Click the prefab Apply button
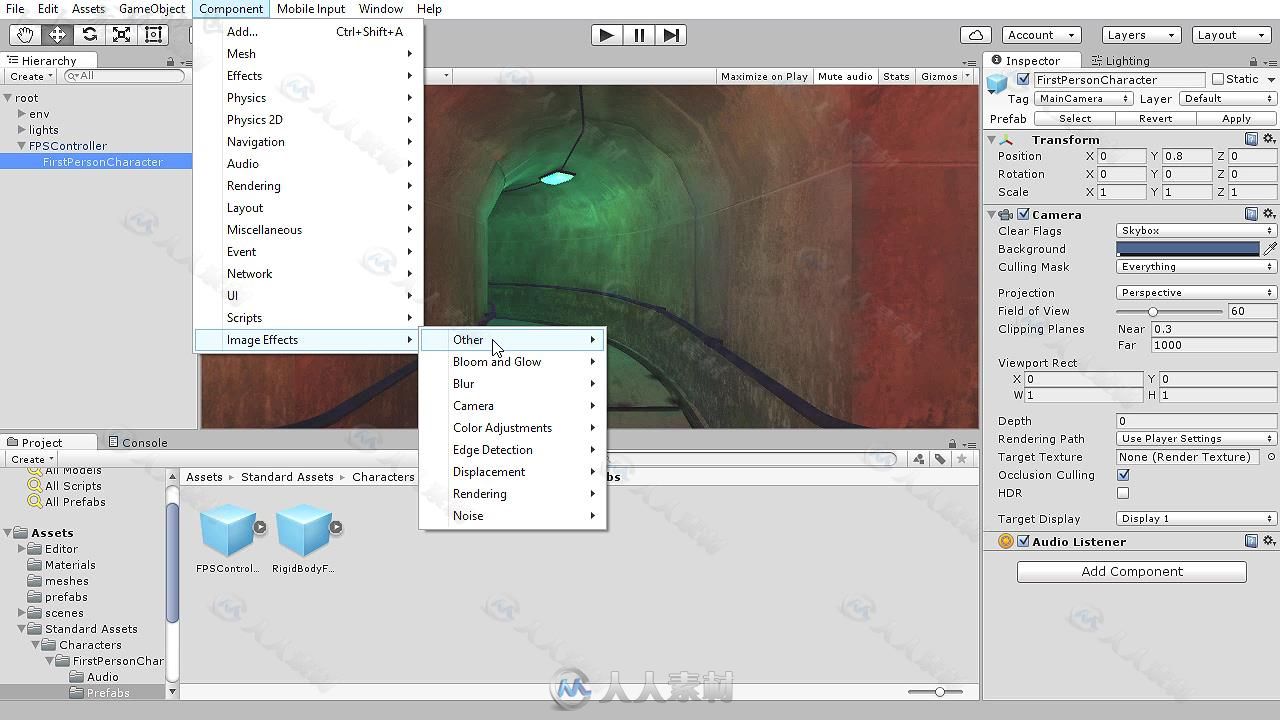1280x720 pixels. (x=1237, y=119)
